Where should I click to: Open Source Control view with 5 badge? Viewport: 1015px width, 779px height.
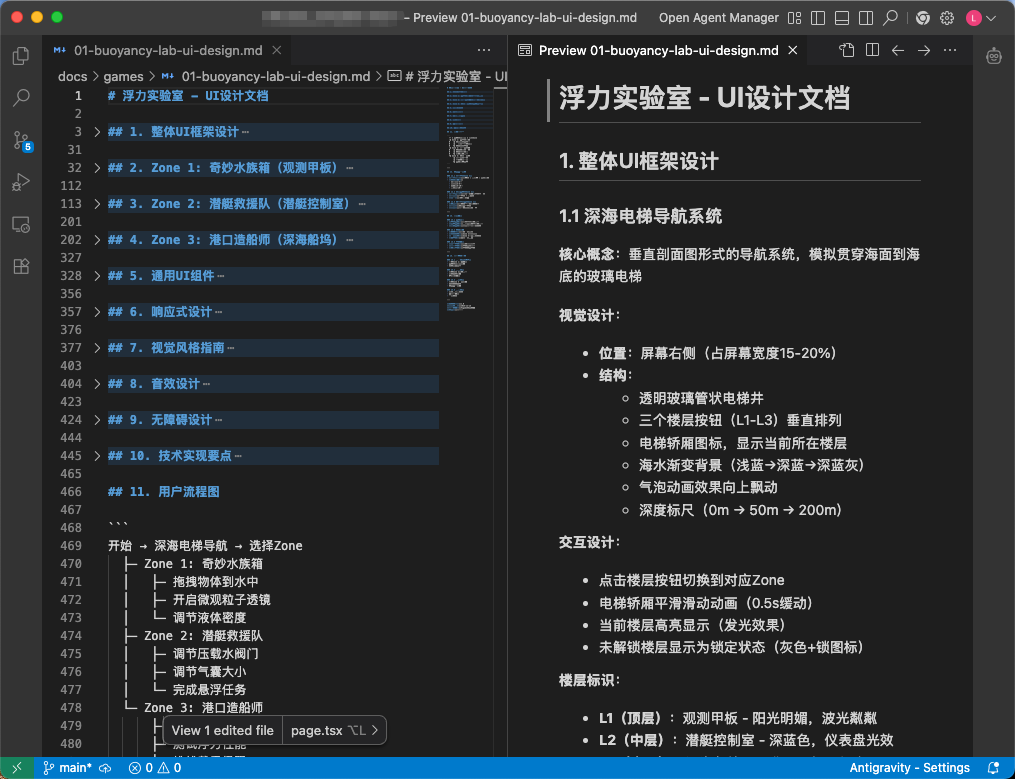pos(21,141)
